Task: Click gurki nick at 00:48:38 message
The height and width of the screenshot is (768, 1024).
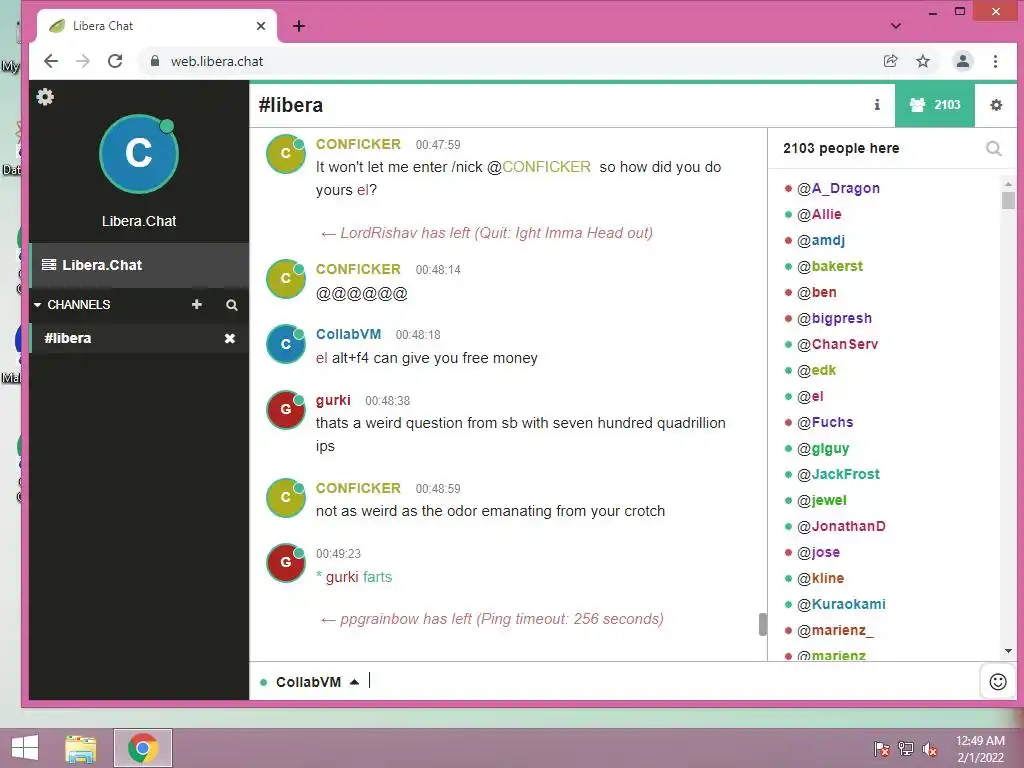Action: (333, 400)
